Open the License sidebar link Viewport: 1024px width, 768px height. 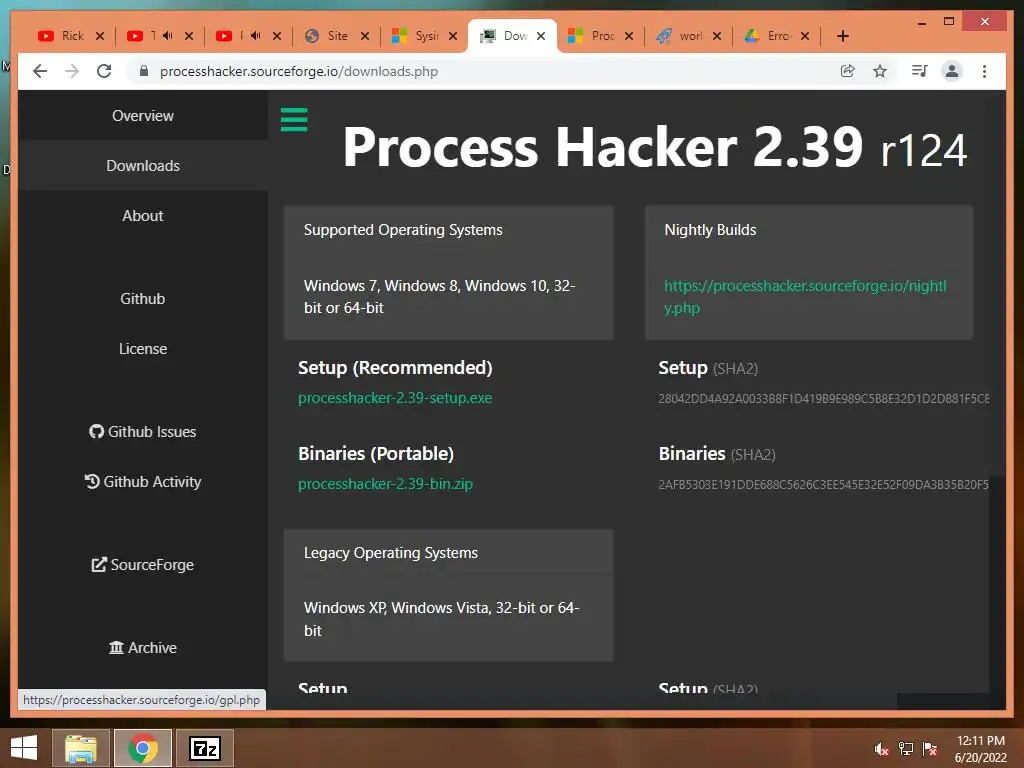point(143,349)
